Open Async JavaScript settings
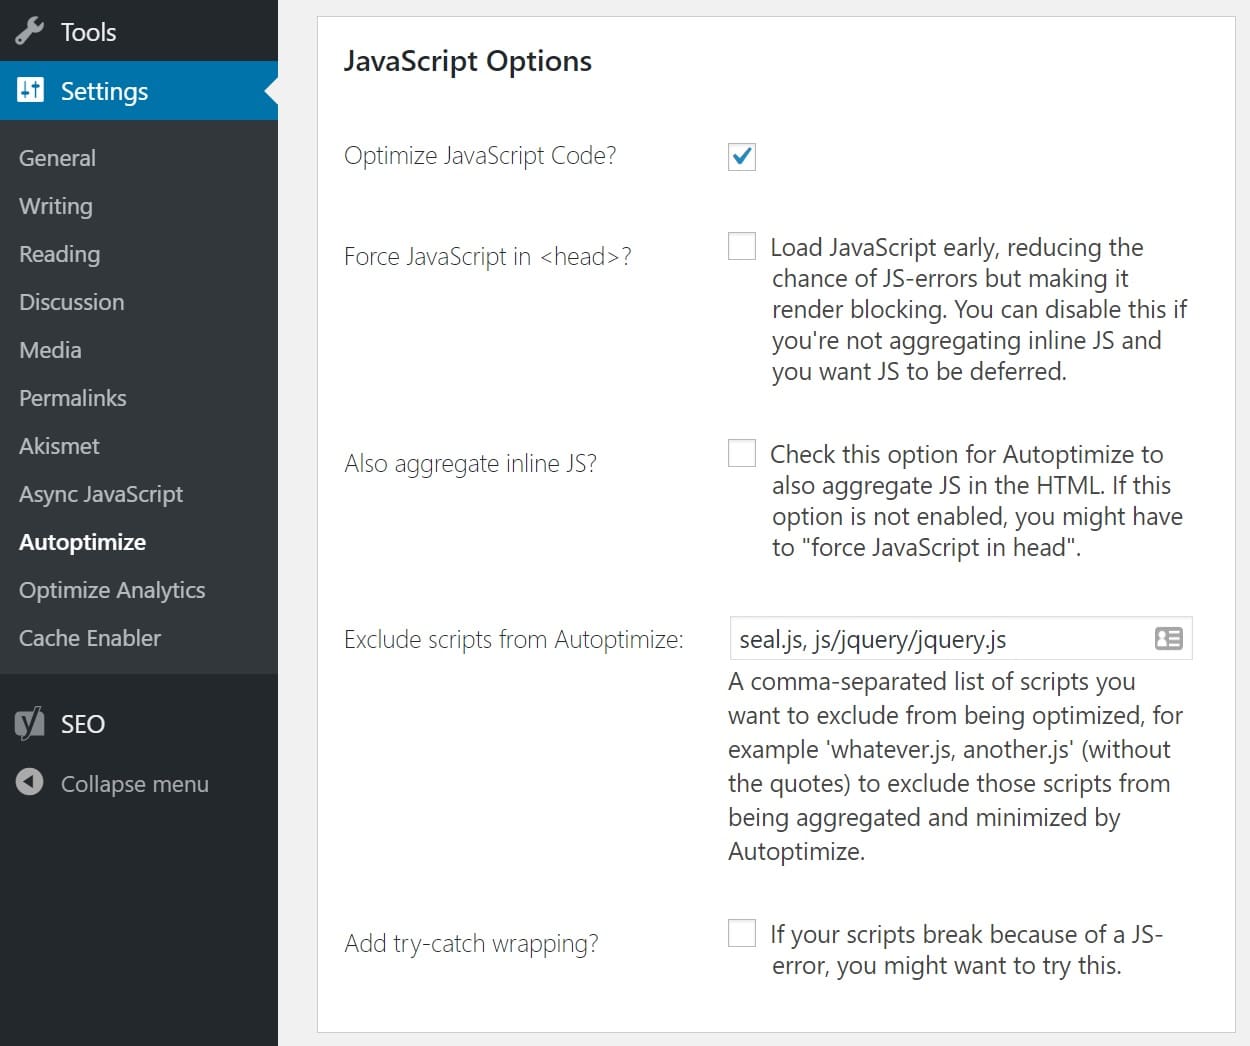 coord(100,494)
